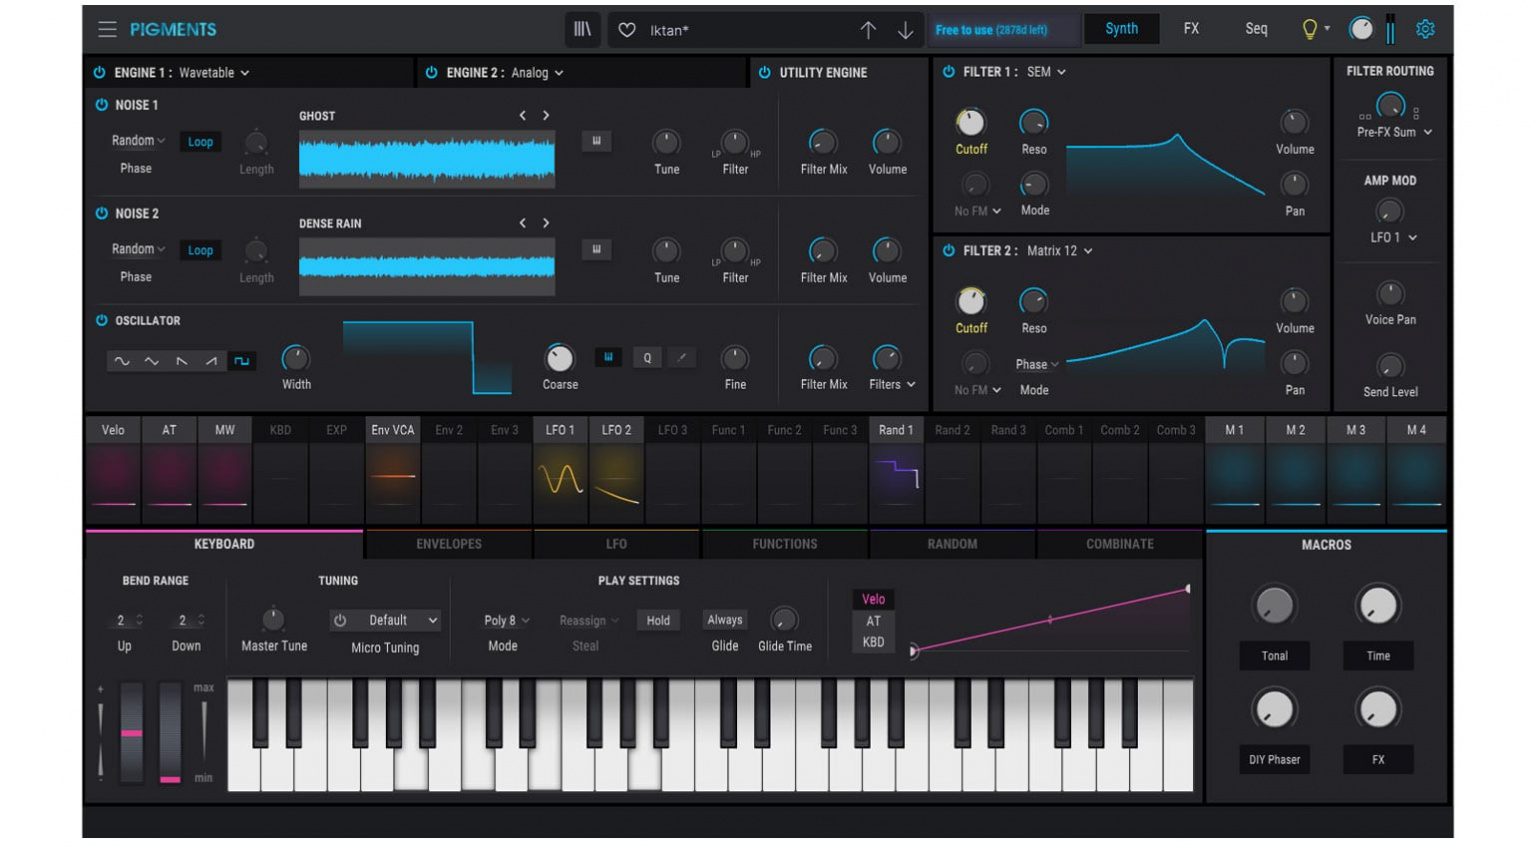
Task: Load next preset with down arrow
Action: 905,30
